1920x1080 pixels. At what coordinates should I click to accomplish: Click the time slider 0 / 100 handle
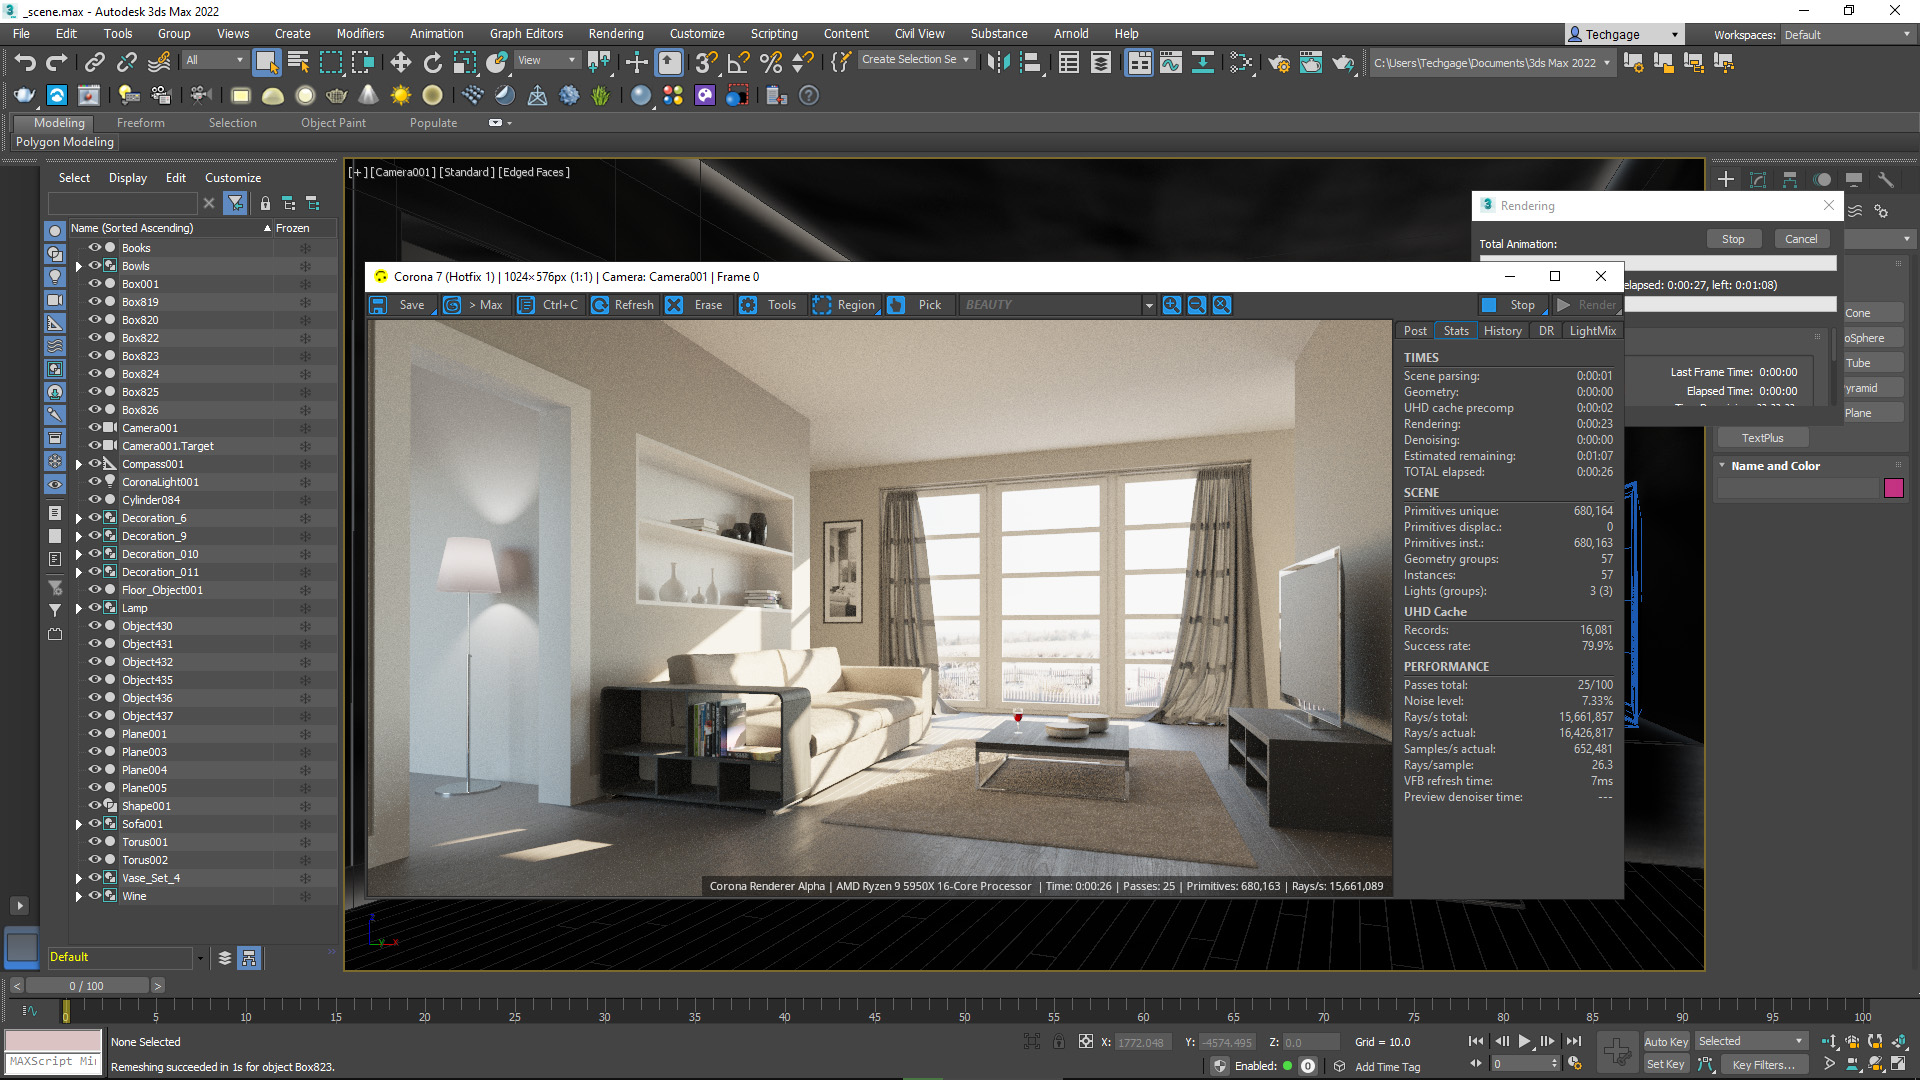click(x=86, y=986)
